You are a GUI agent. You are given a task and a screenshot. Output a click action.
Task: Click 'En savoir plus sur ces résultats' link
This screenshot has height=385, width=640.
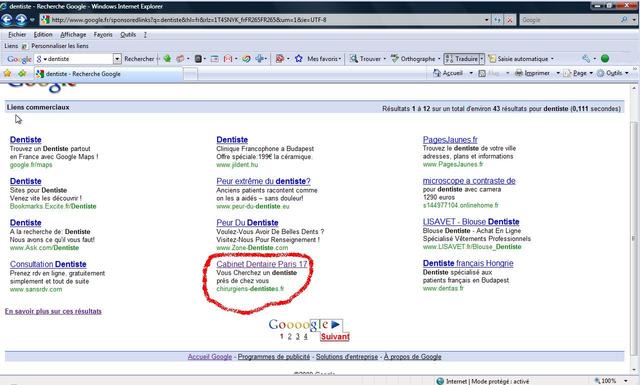[x=53, y=311]
